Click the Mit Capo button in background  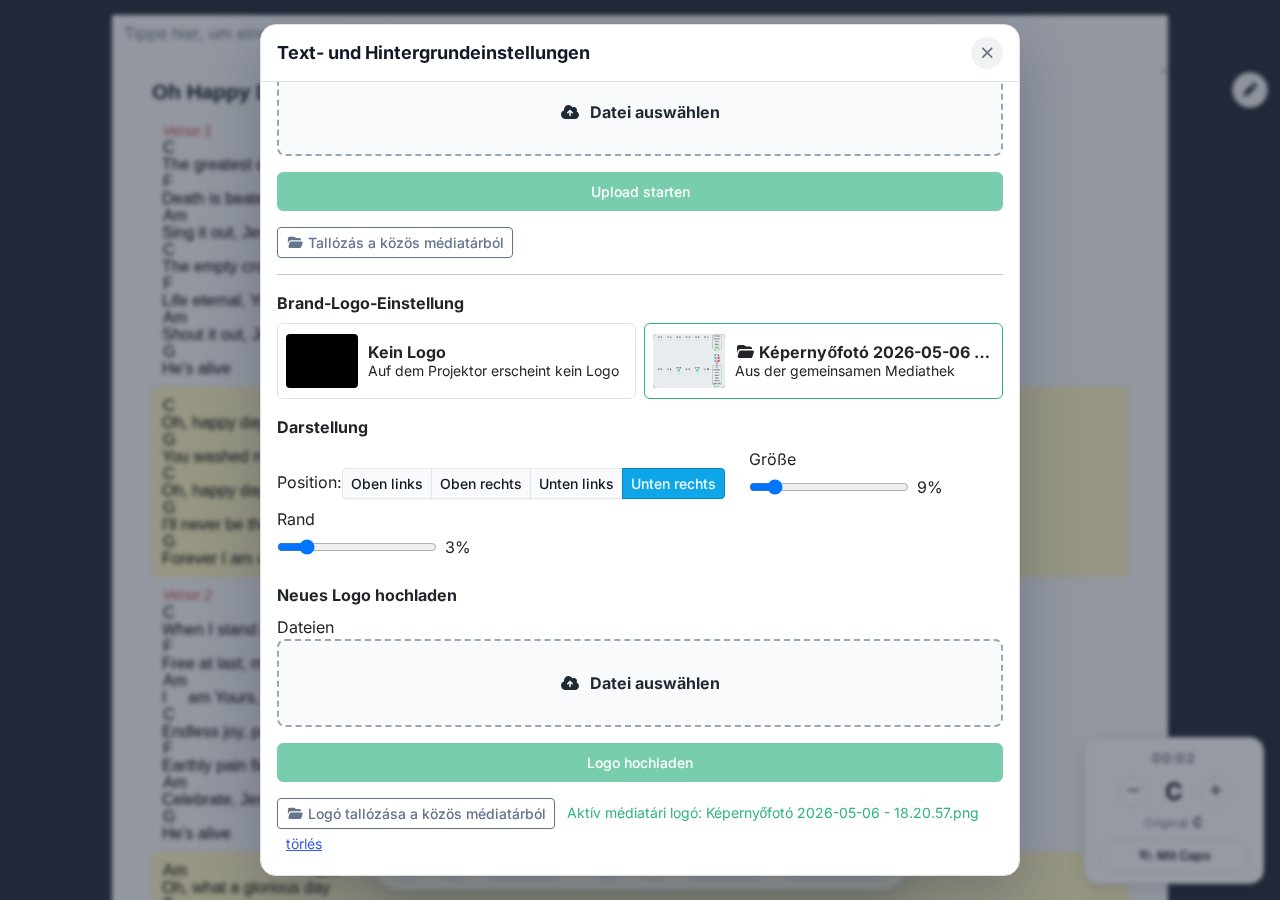tap(1174, 856)
